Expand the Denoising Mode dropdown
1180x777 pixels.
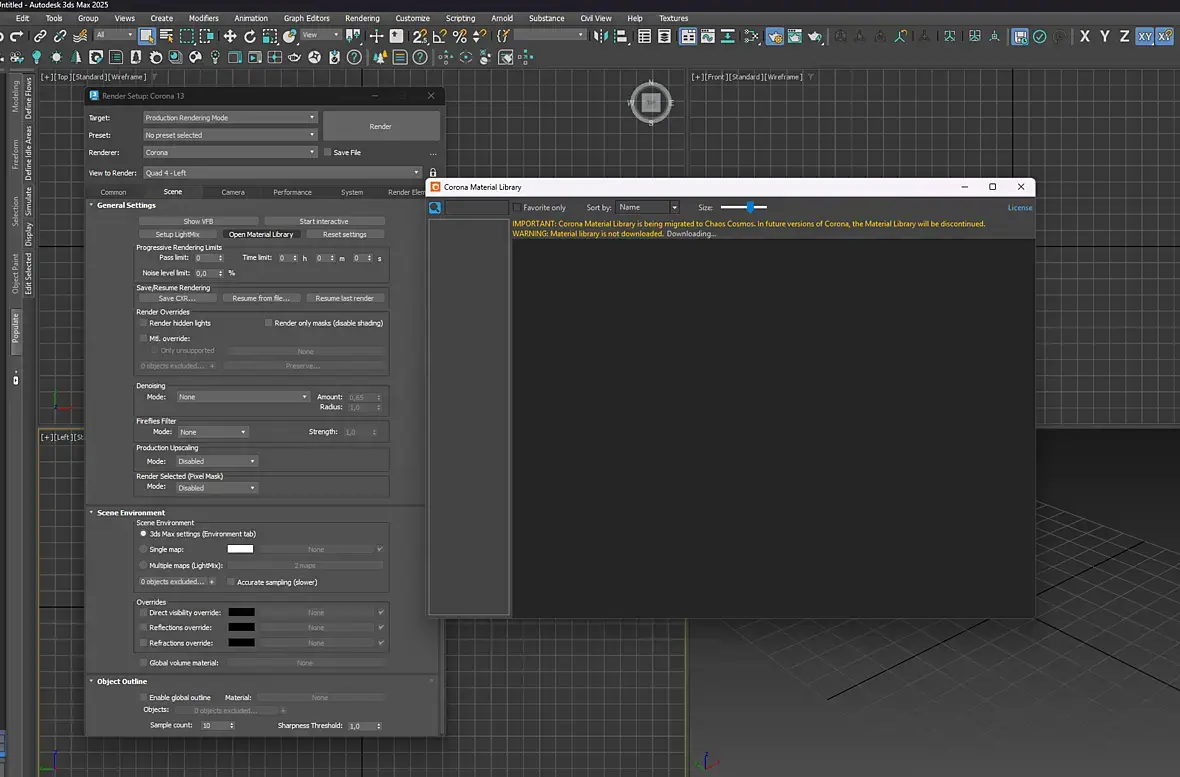point(243,397)
